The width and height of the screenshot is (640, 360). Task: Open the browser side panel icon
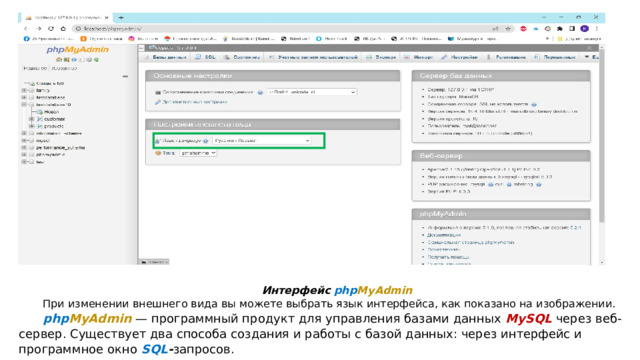[572, 29]
